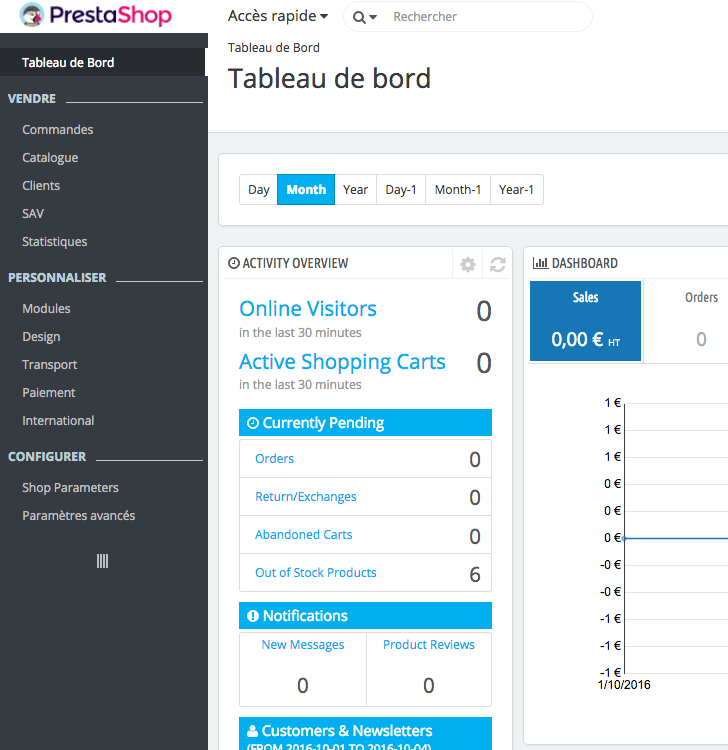Click the Notifications alert icon
The width and height of the screenshot is (728, 750).
click(253, 616)
